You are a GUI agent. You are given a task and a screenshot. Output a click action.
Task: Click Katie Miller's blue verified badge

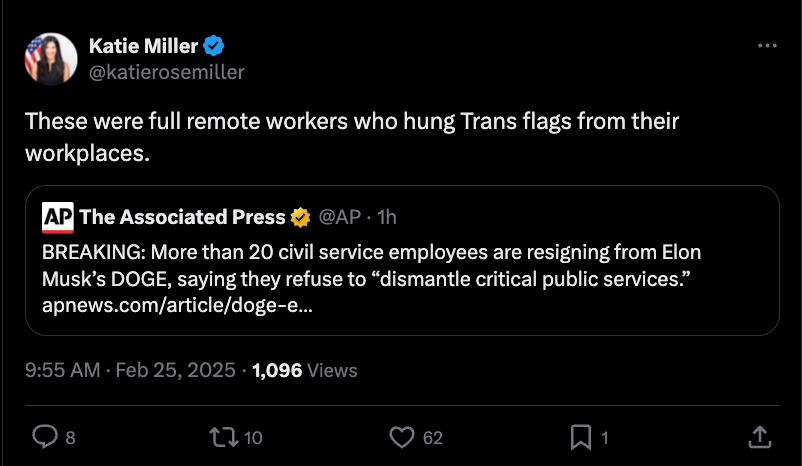tap(213, 46)
